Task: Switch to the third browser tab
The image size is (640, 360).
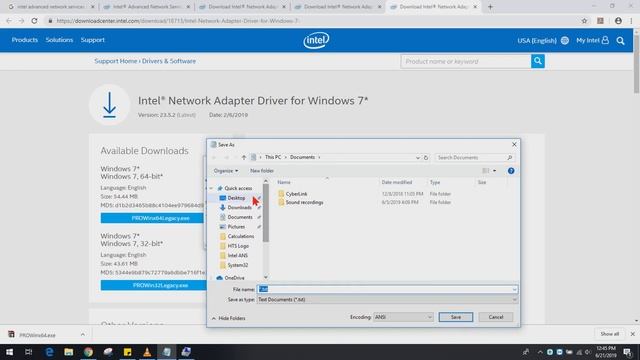Action: click(x=242, y=7)
